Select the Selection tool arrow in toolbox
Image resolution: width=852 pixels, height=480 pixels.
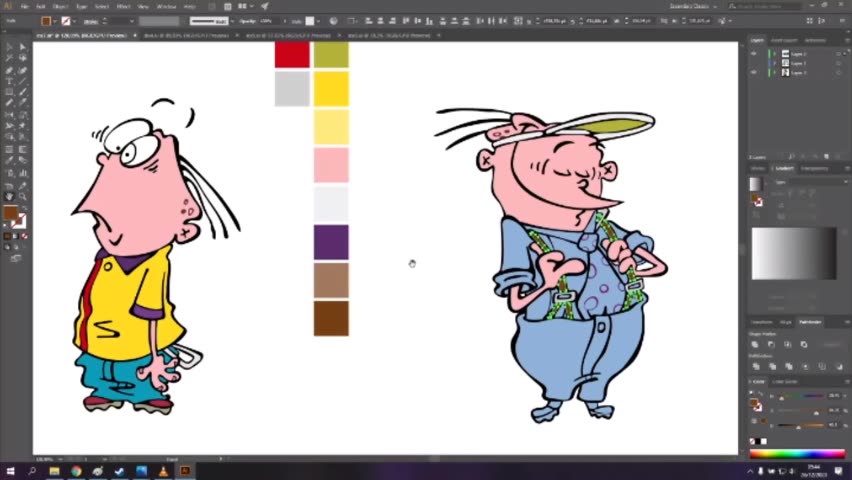pos(9,47)
